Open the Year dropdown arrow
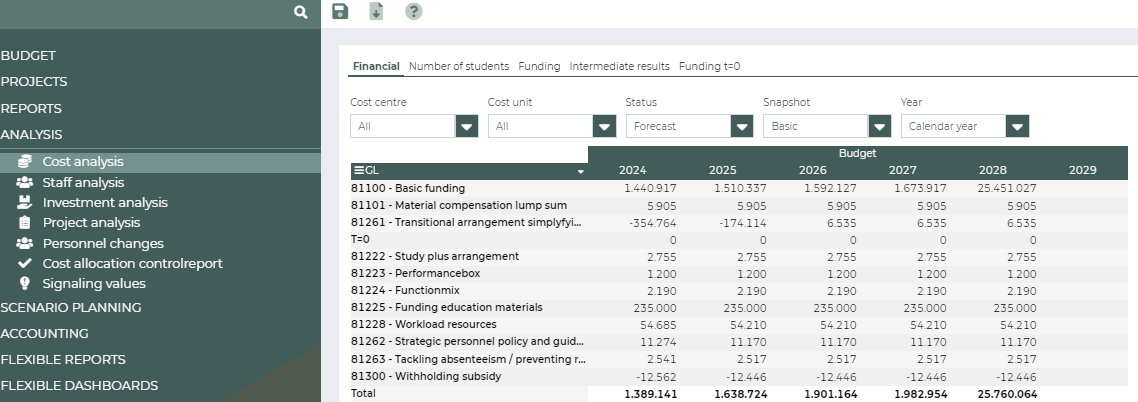1138x402 pixels. pyautogui.click(x=1018, y=126)
